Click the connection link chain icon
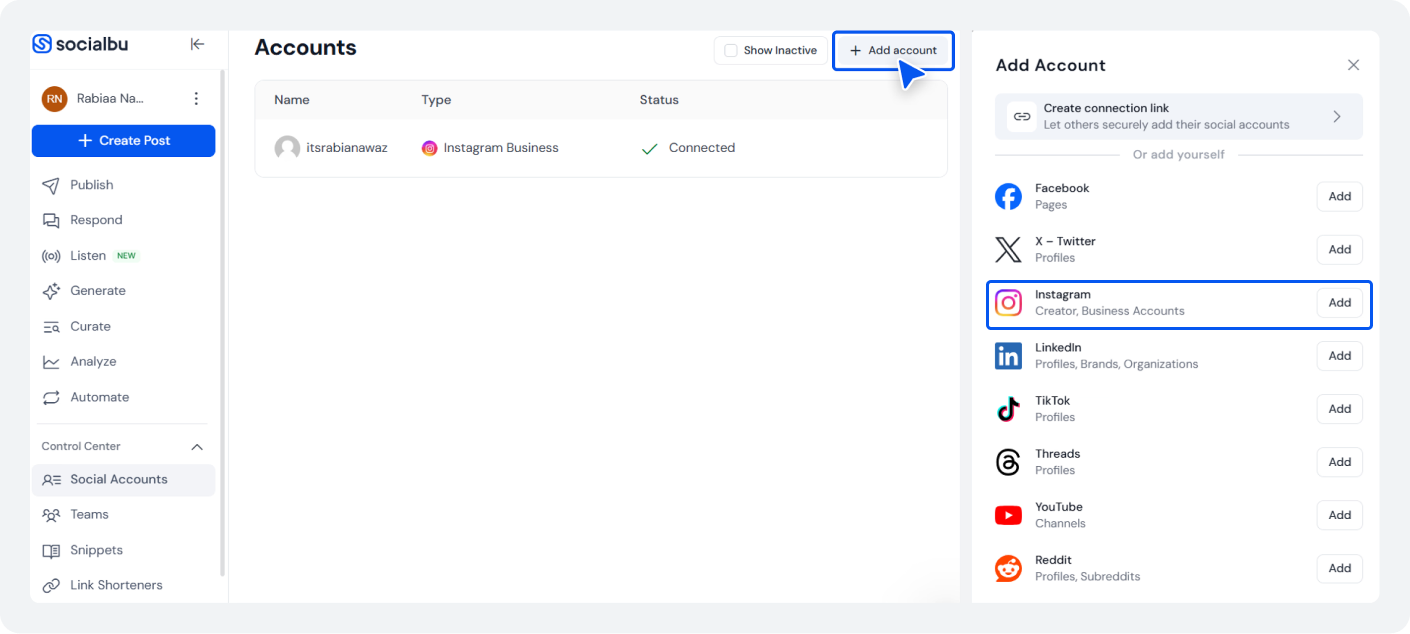This screenshot has width=1410, height=634. click(x=1021, y=116)
